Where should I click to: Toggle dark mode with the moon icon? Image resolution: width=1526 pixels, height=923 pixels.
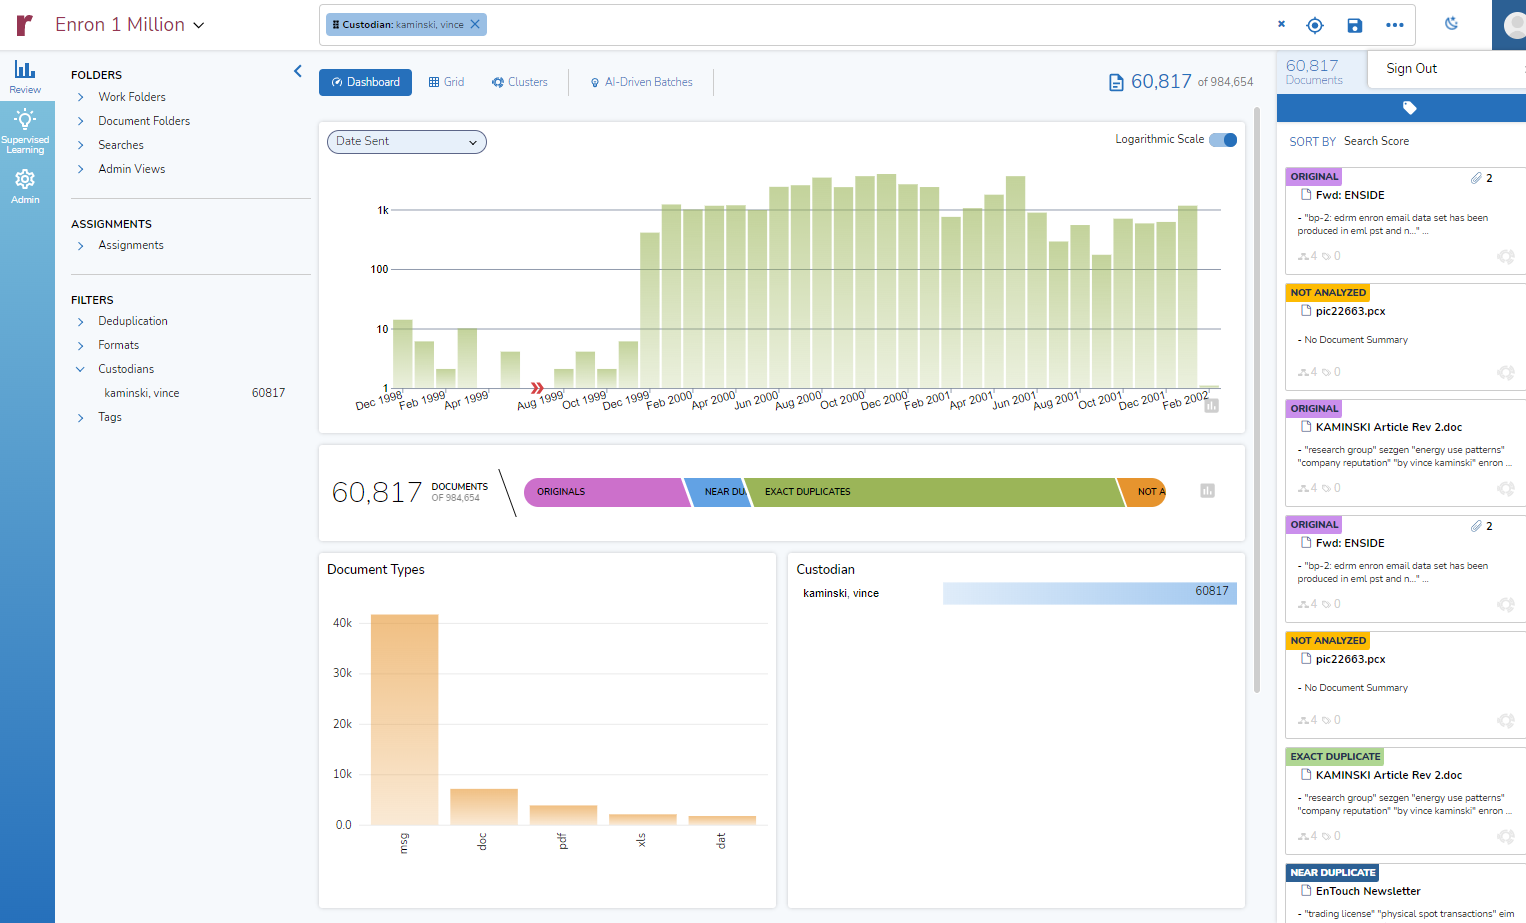coord(1452,24)
